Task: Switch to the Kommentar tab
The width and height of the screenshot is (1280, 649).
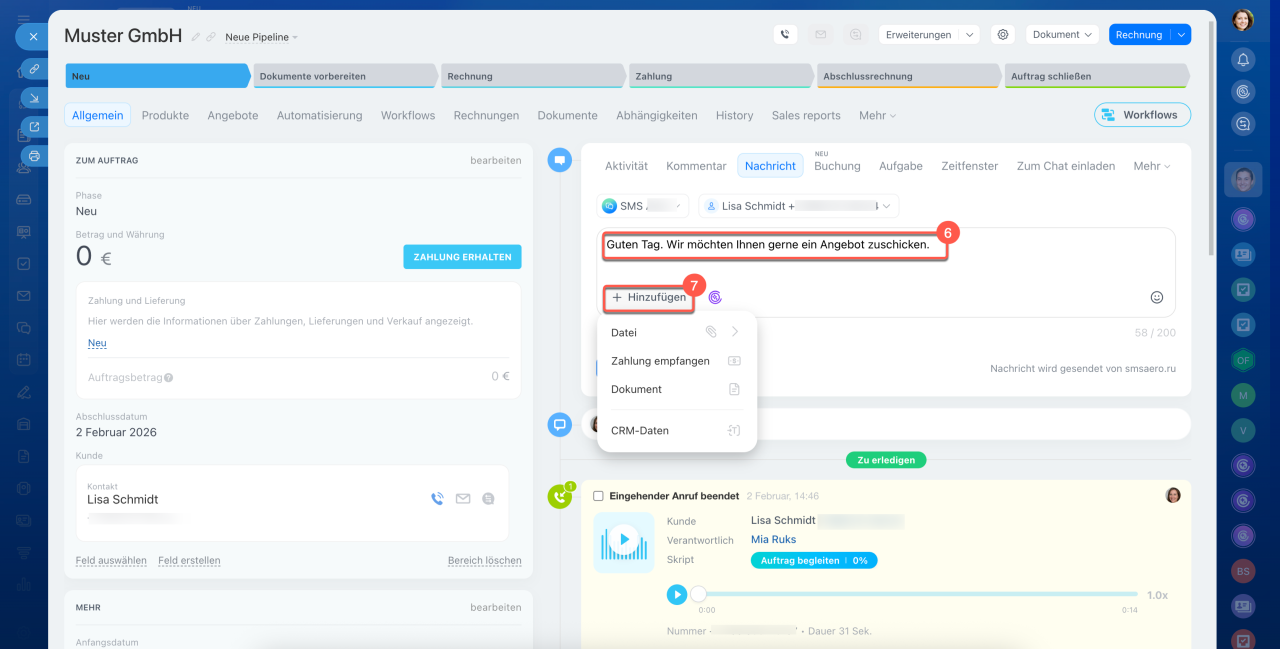Action: tap(696, 166)
